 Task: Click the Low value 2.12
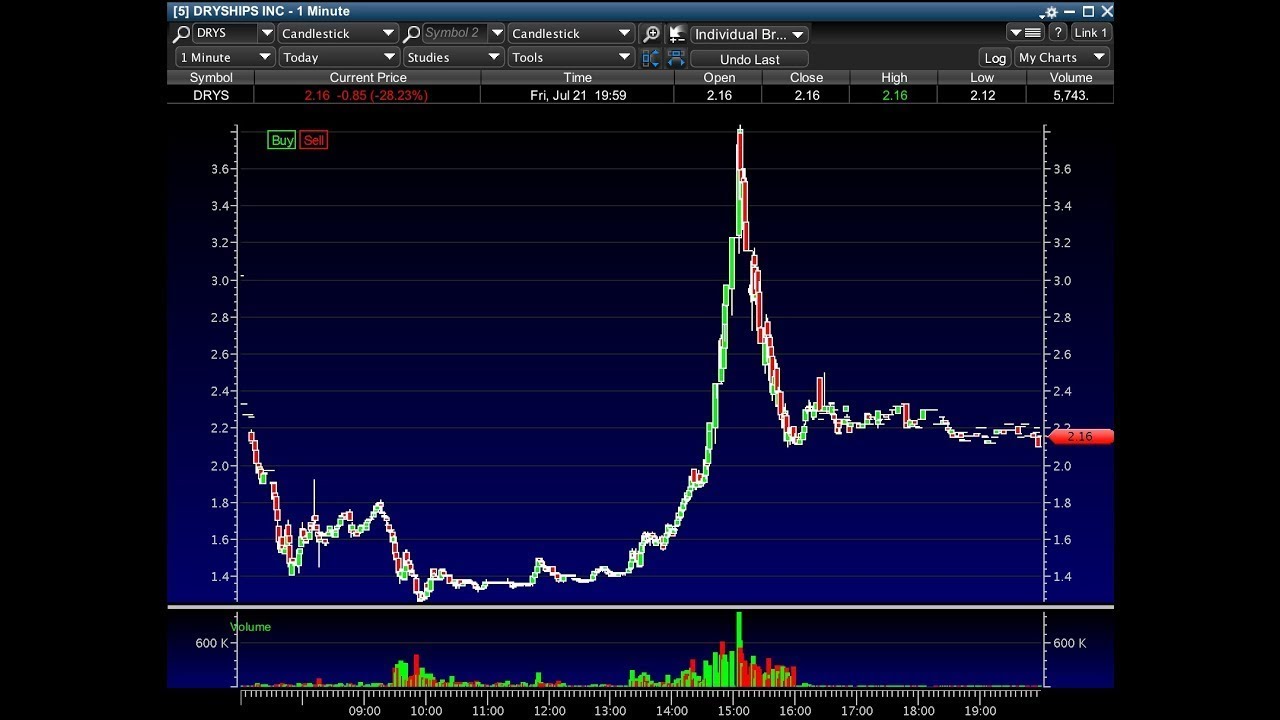click(983, 95)
